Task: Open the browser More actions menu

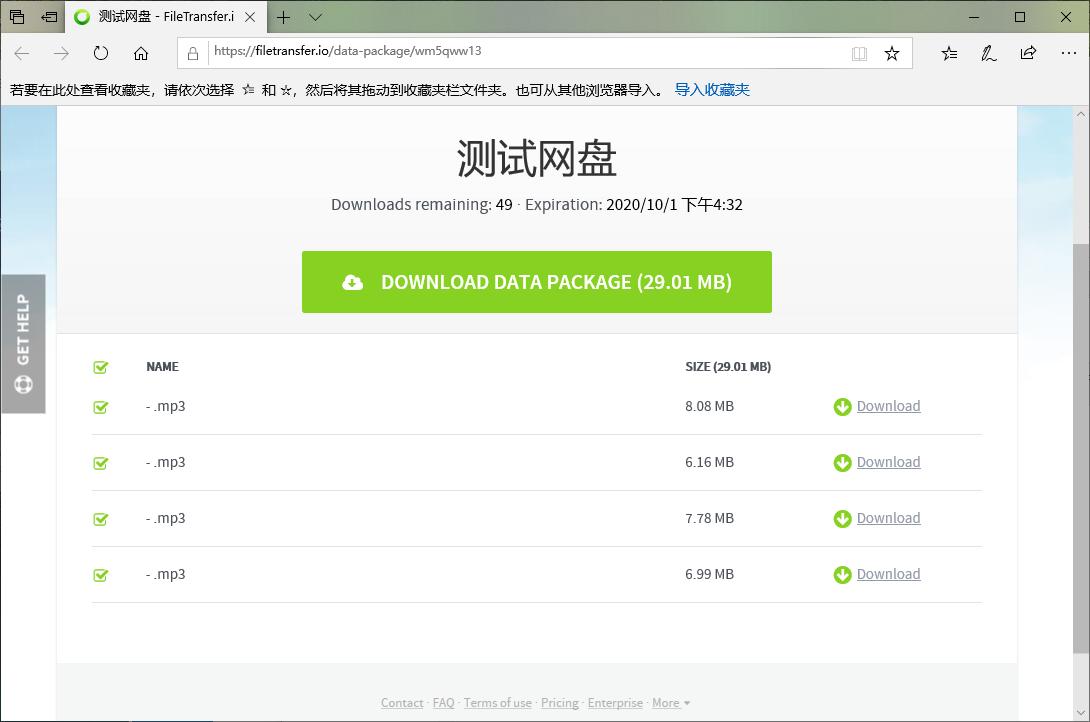Action: click(x=1068, y=54)
